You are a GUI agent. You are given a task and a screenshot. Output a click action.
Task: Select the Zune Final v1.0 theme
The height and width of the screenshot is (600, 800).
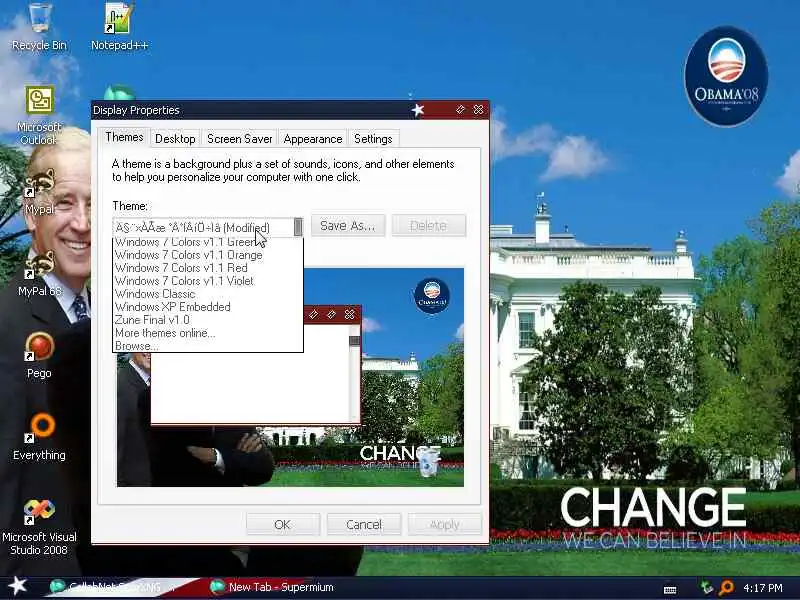208,320
